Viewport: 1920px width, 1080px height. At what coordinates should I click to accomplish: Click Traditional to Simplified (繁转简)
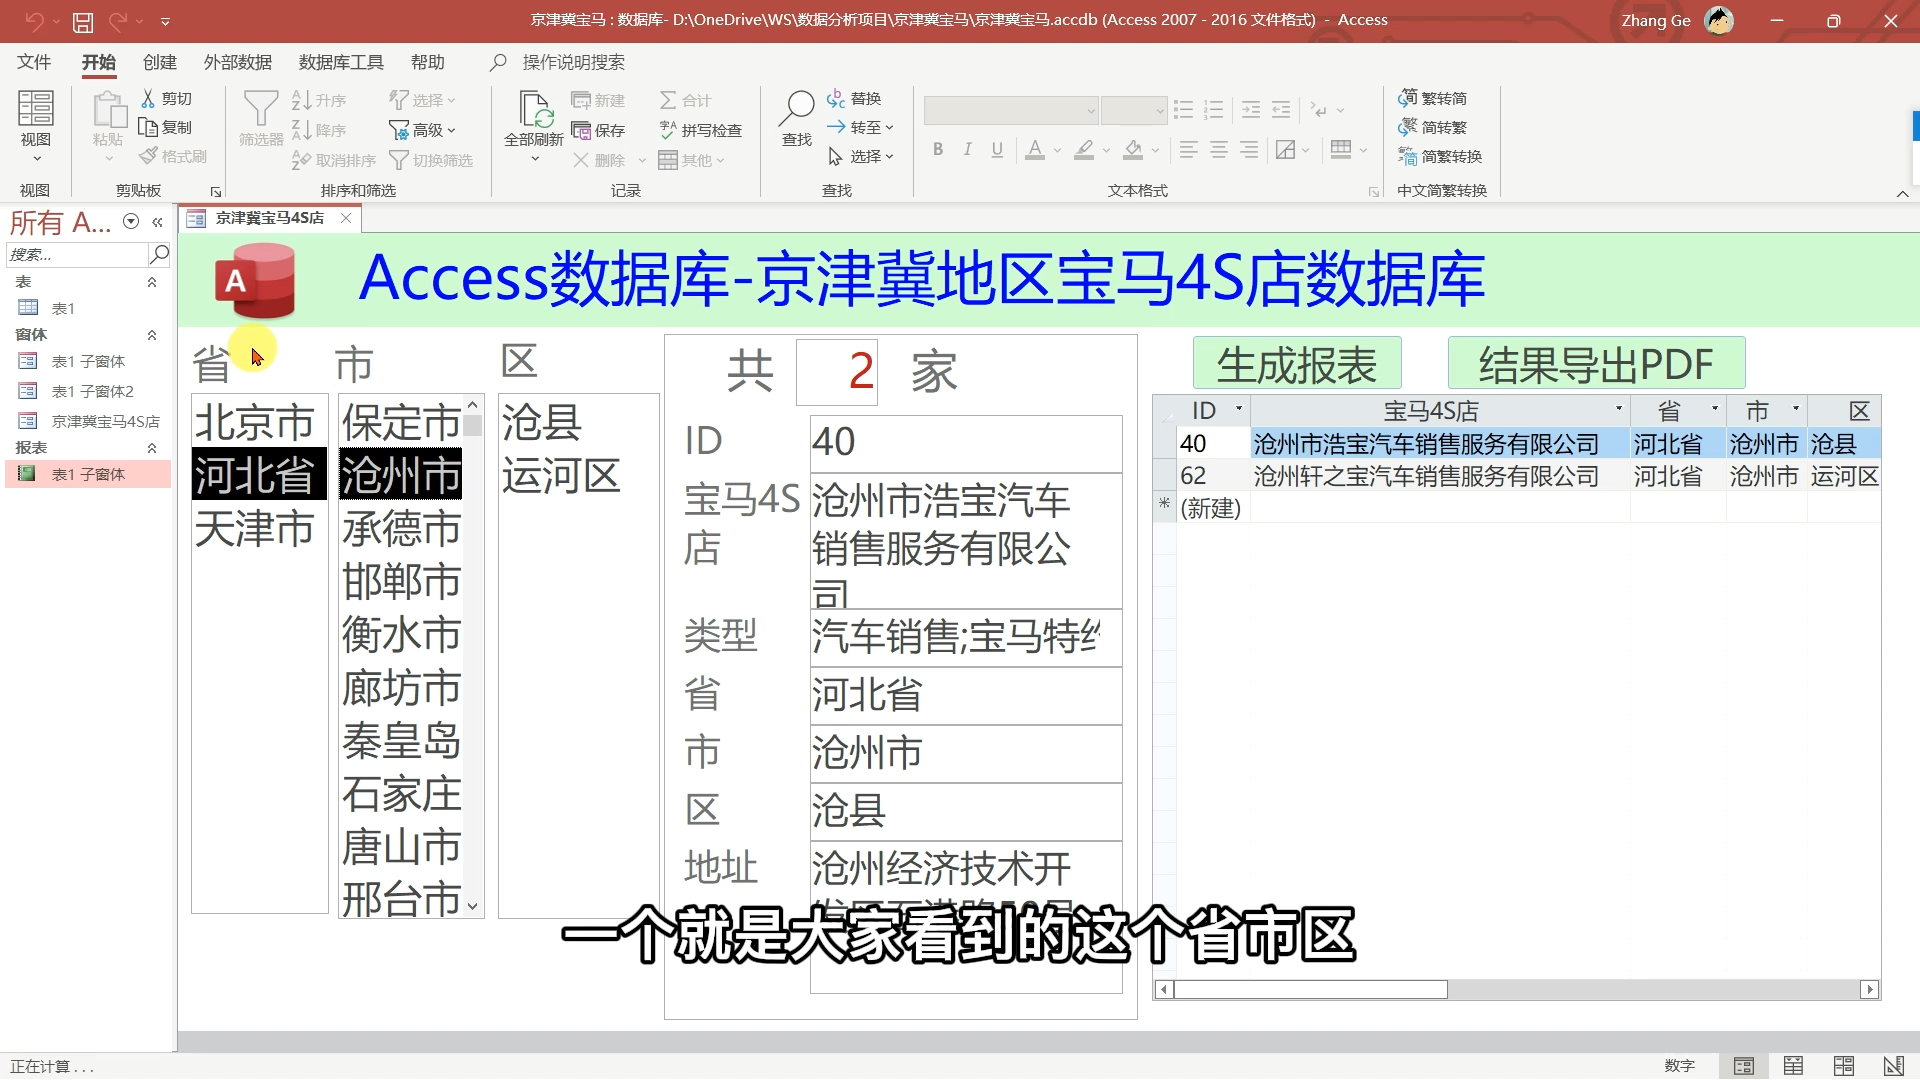point(1433,98)
